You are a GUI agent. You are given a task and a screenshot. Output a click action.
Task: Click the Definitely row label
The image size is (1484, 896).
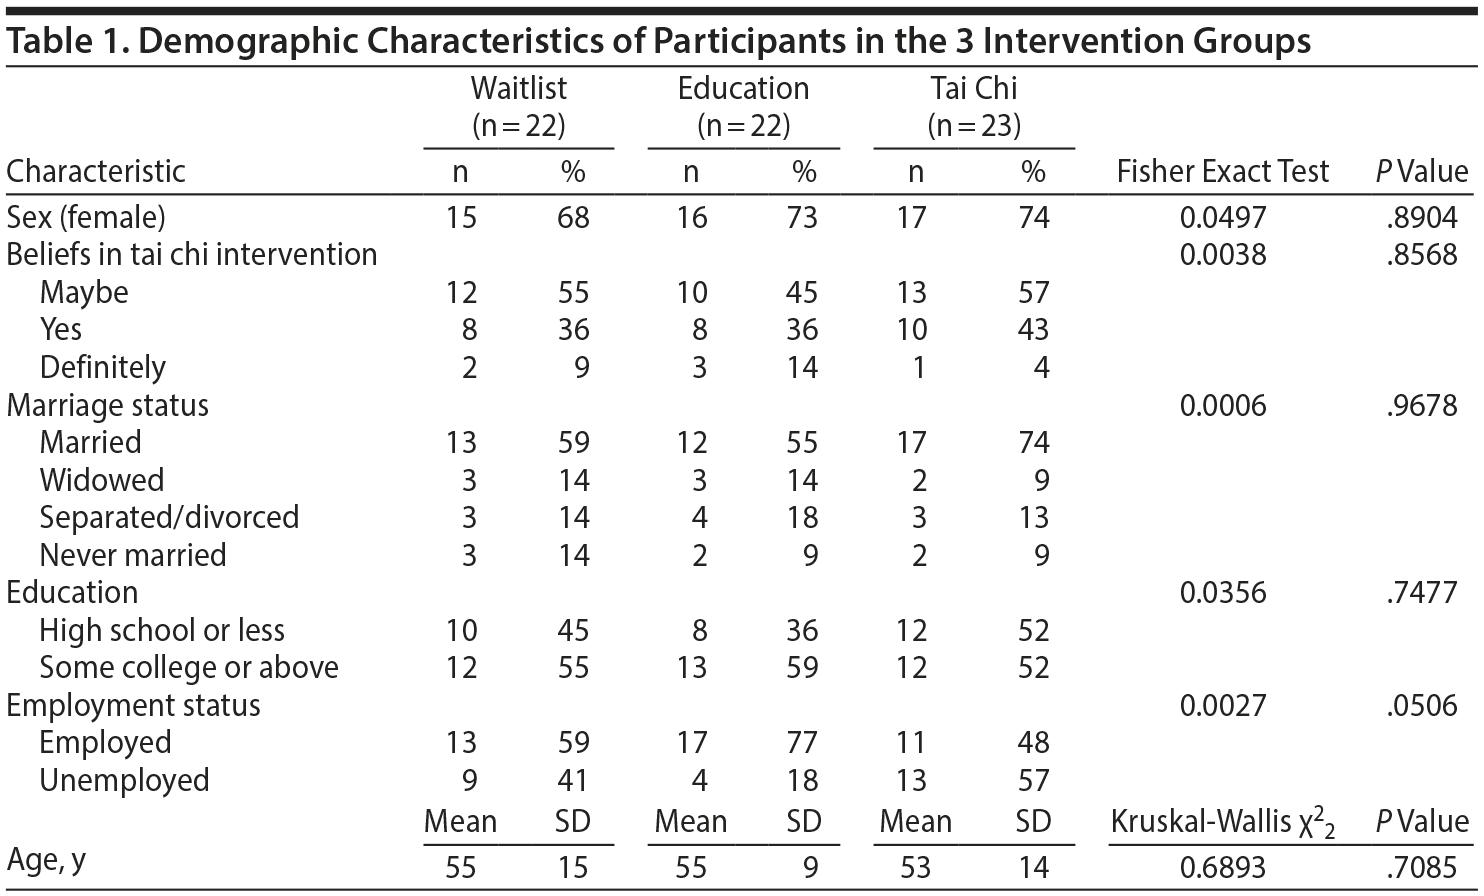pyautogui.click(x=102, y=367)
